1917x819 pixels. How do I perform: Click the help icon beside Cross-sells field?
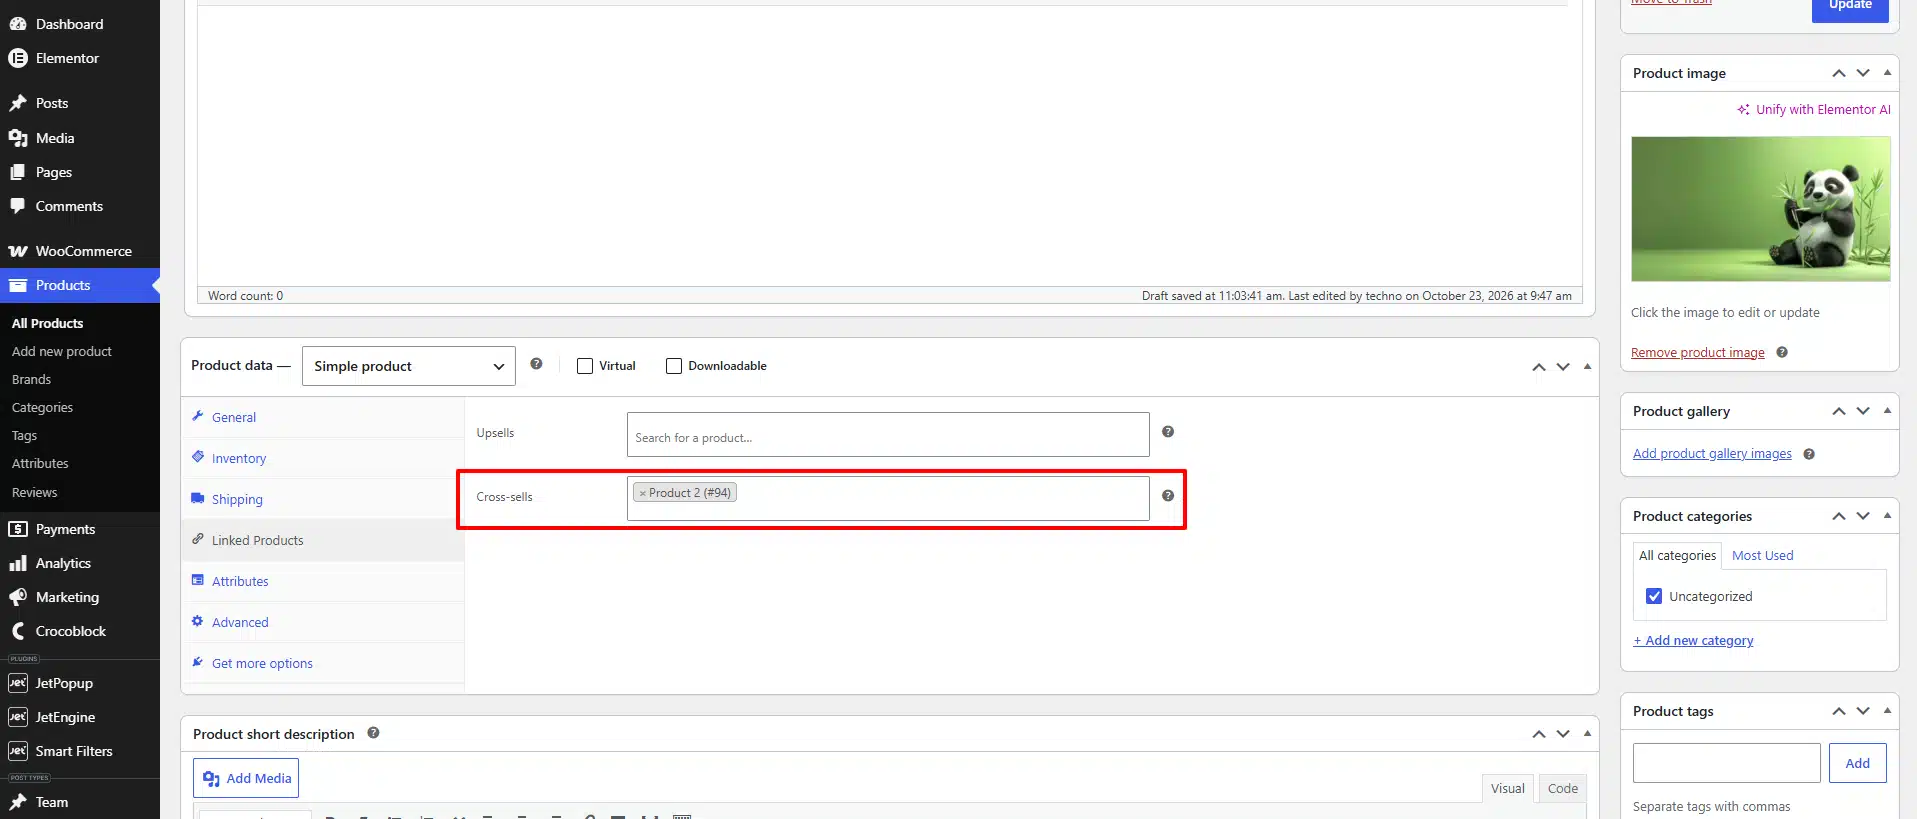(1168, 496)
